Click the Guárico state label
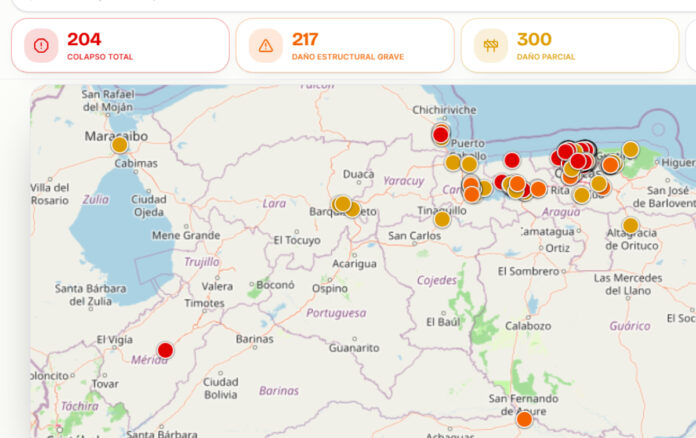Viewport: 696px width, 438px height. coord(630,326)
